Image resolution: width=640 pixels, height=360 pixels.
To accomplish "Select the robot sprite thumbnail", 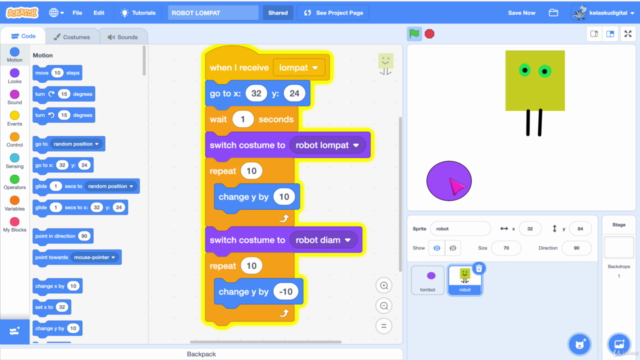I will [465, 280].
